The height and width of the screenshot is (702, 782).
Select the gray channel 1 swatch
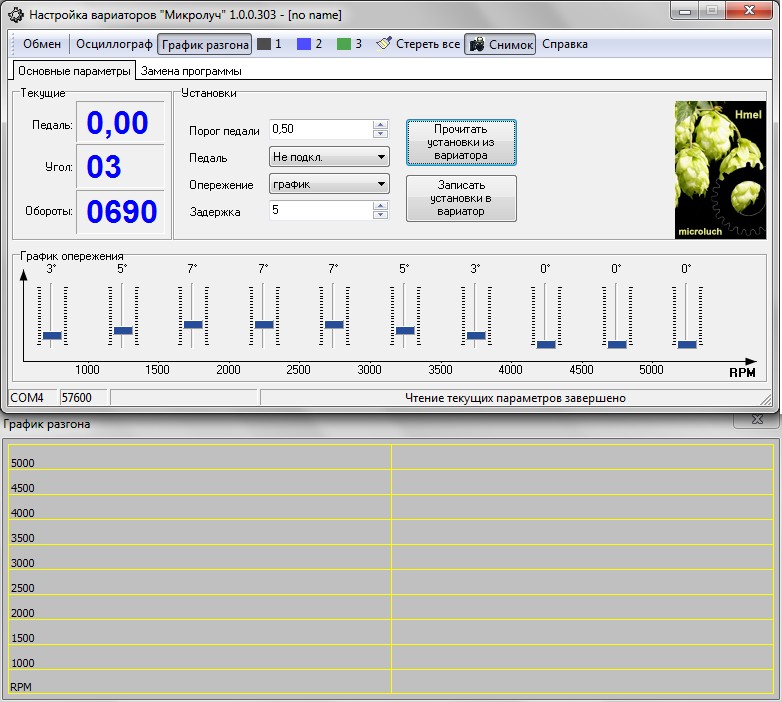[264, 44]
